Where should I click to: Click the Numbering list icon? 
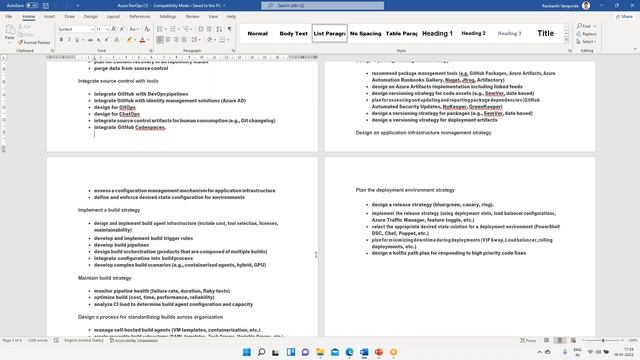pos(173,29)
